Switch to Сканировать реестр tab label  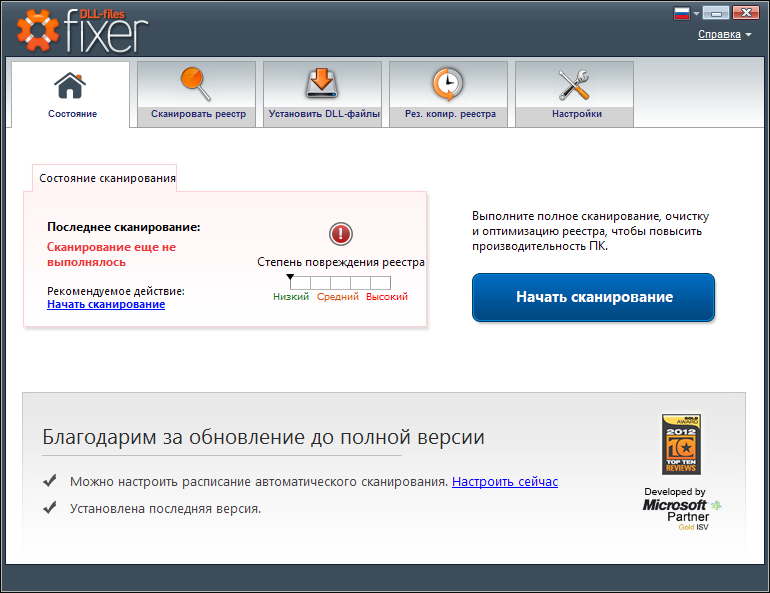point(198,114)
